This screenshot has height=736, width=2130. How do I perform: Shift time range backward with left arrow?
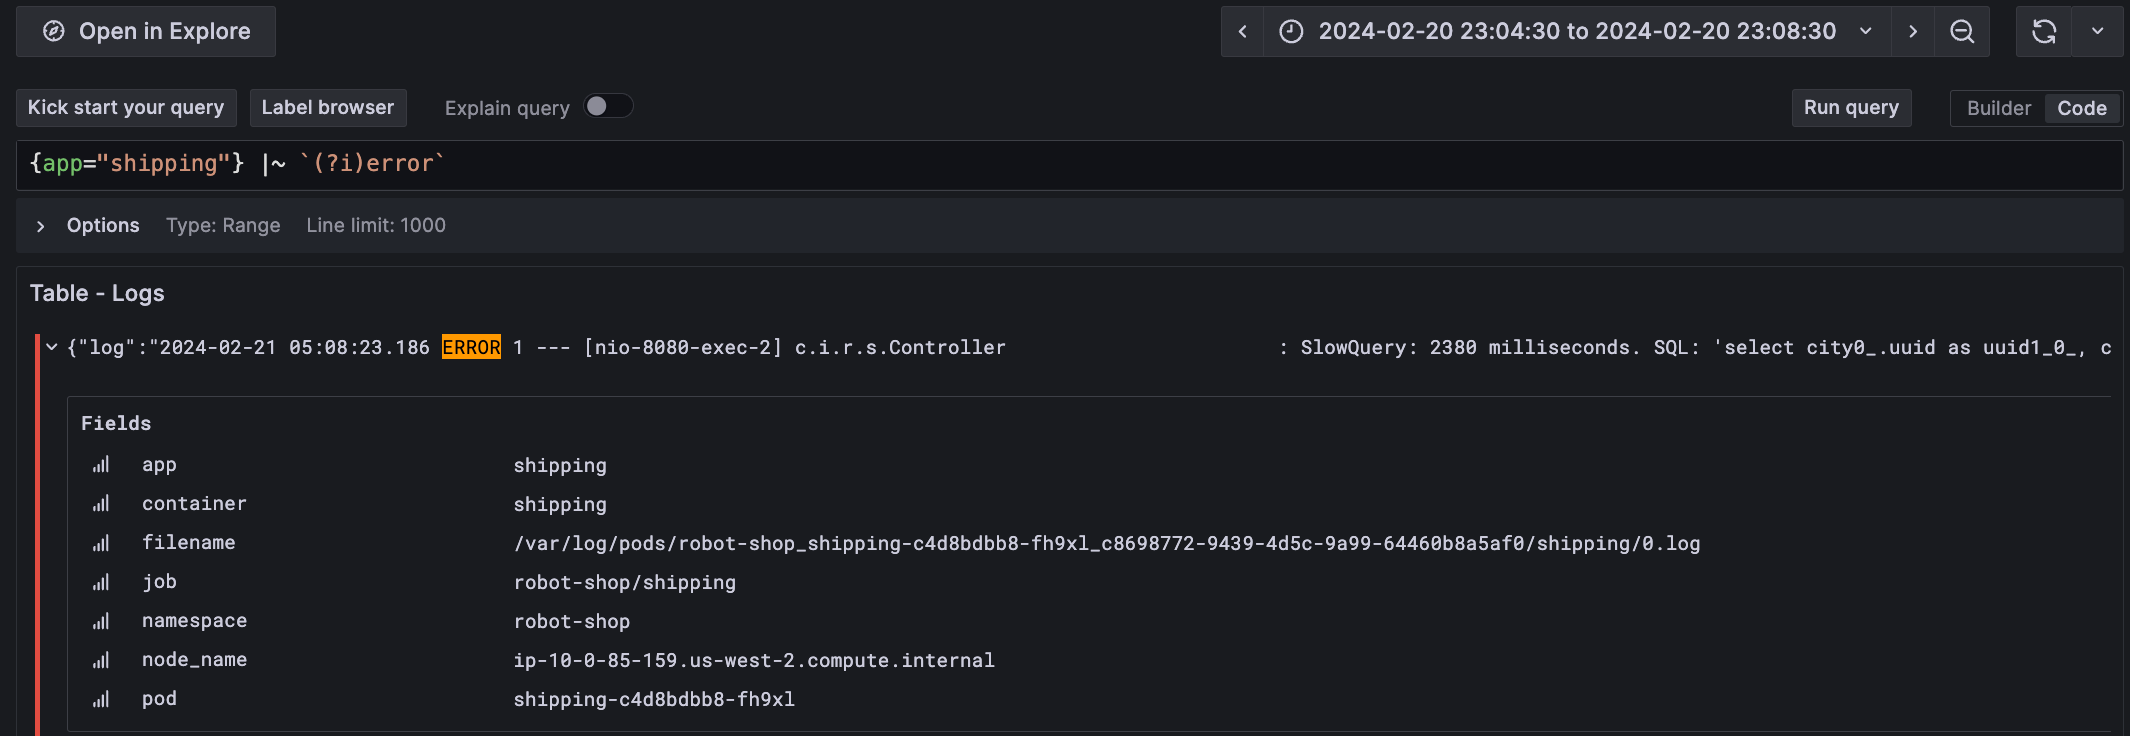coord(1243,32)
